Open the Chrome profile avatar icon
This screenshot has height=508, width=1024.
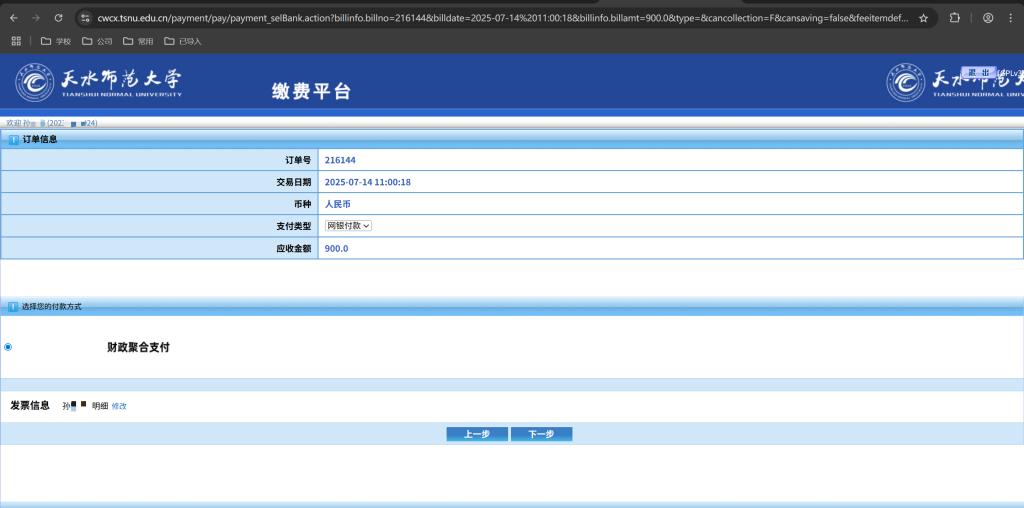click(x=988, y=18)
